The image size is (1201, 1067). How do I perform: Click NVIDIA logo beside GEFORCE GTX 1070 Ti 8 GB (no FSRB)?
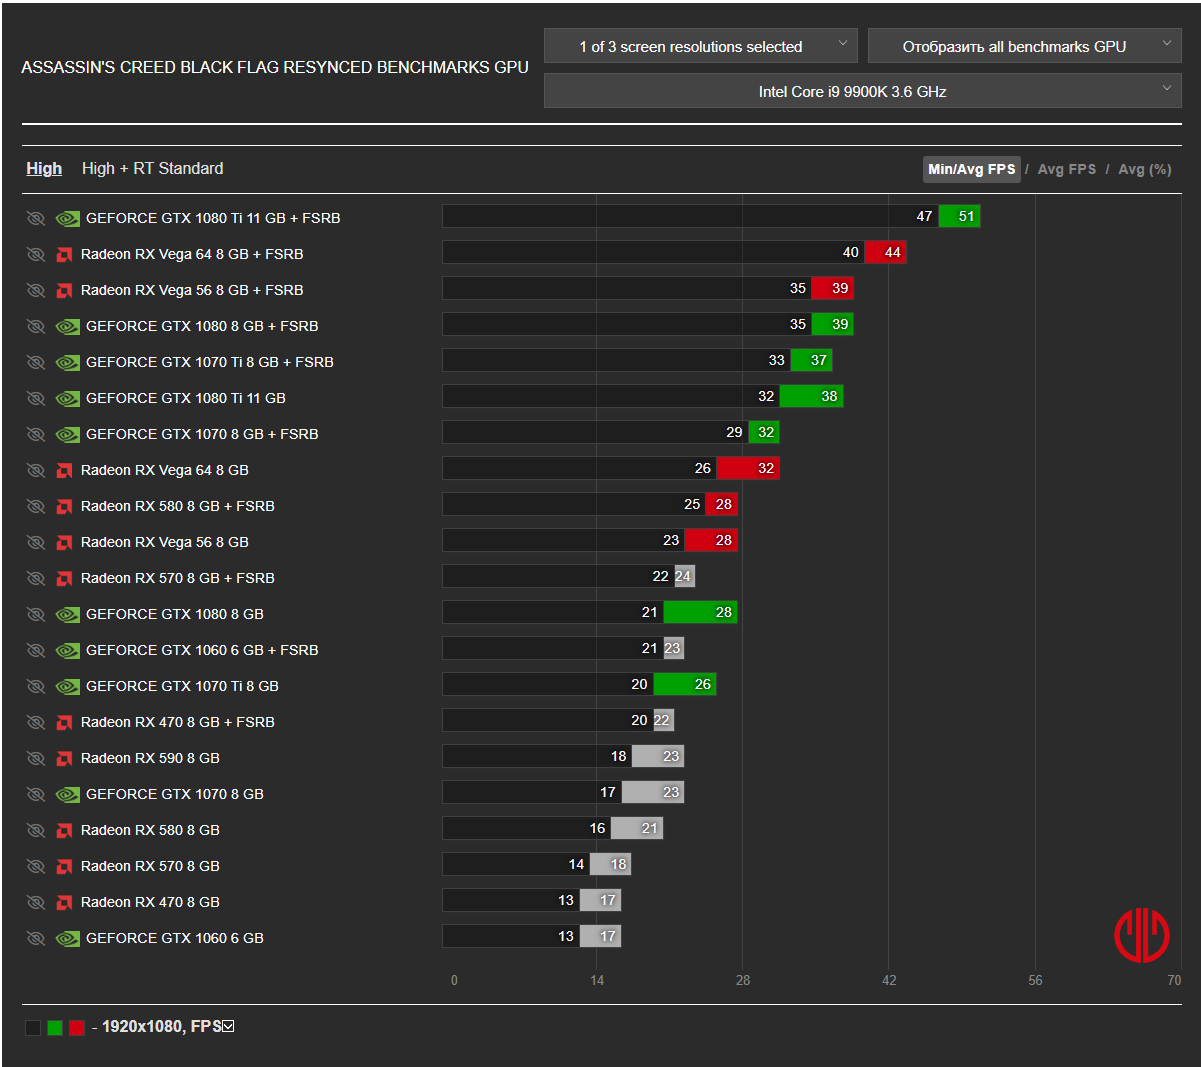(x=67, y=686)
